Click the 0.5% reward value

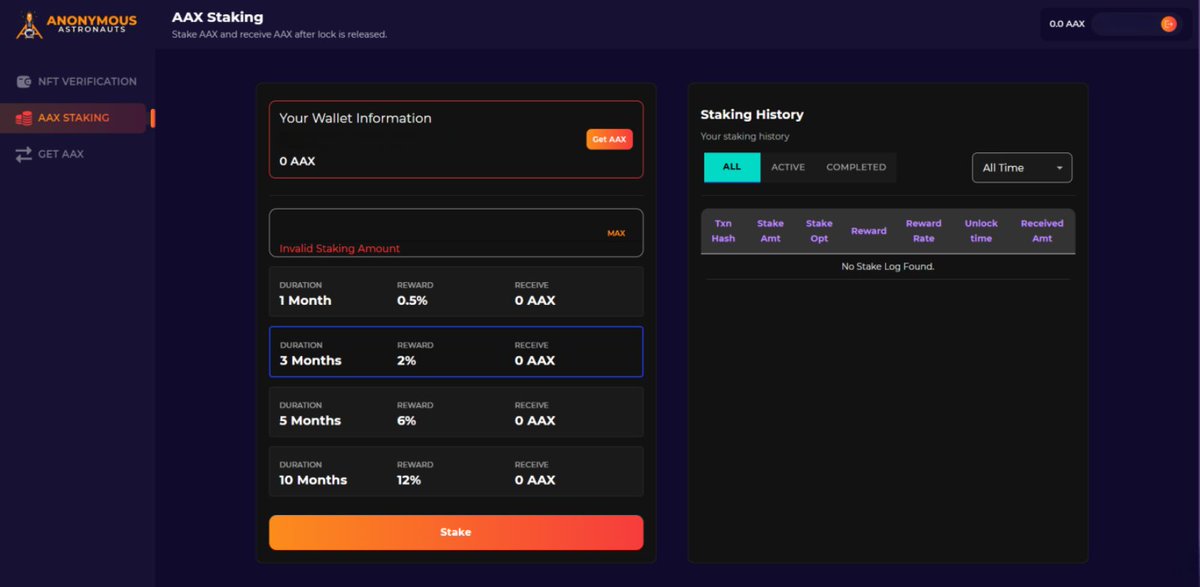412,300
